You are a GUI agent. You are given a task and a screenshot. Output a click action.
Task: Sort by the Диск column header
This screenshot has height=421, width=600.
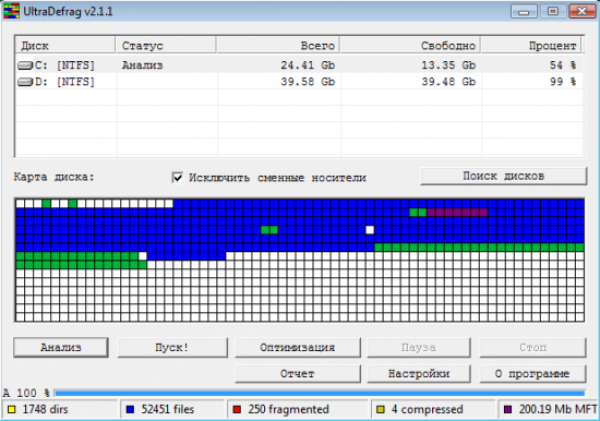coord(65,46)
